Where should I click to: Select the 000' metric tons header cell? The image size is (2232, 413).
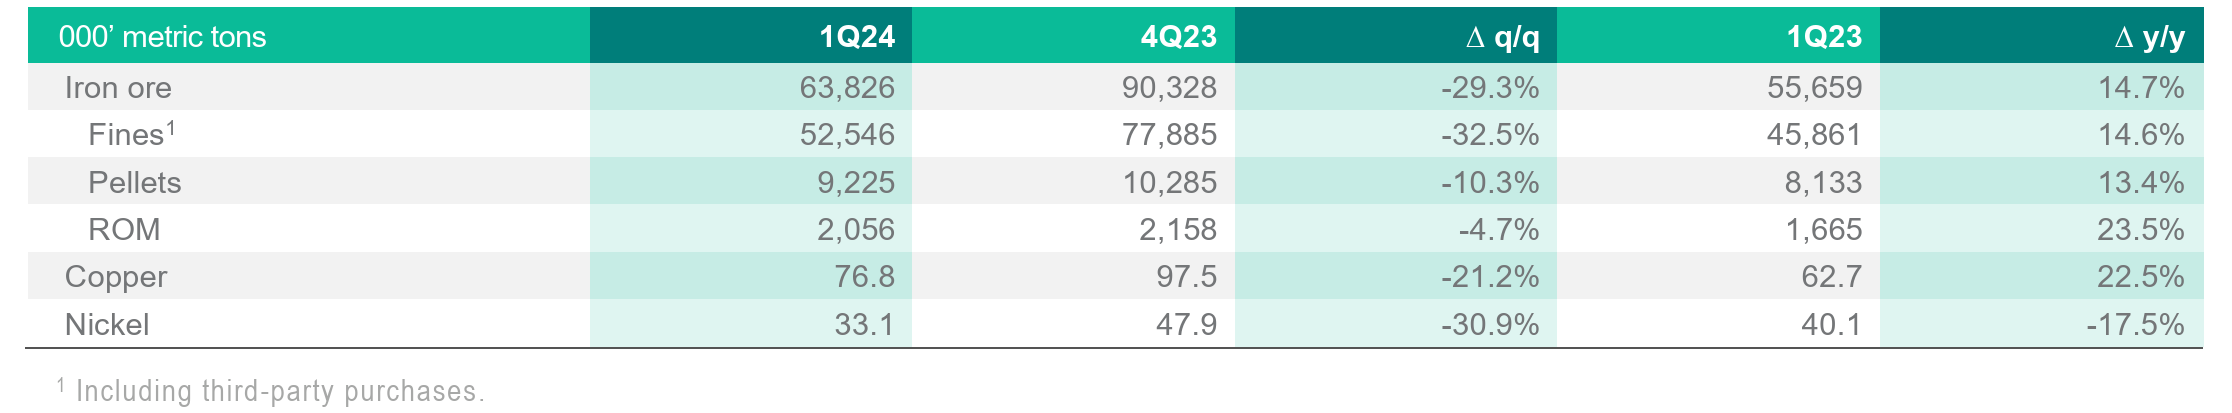[x=163, y=37]
